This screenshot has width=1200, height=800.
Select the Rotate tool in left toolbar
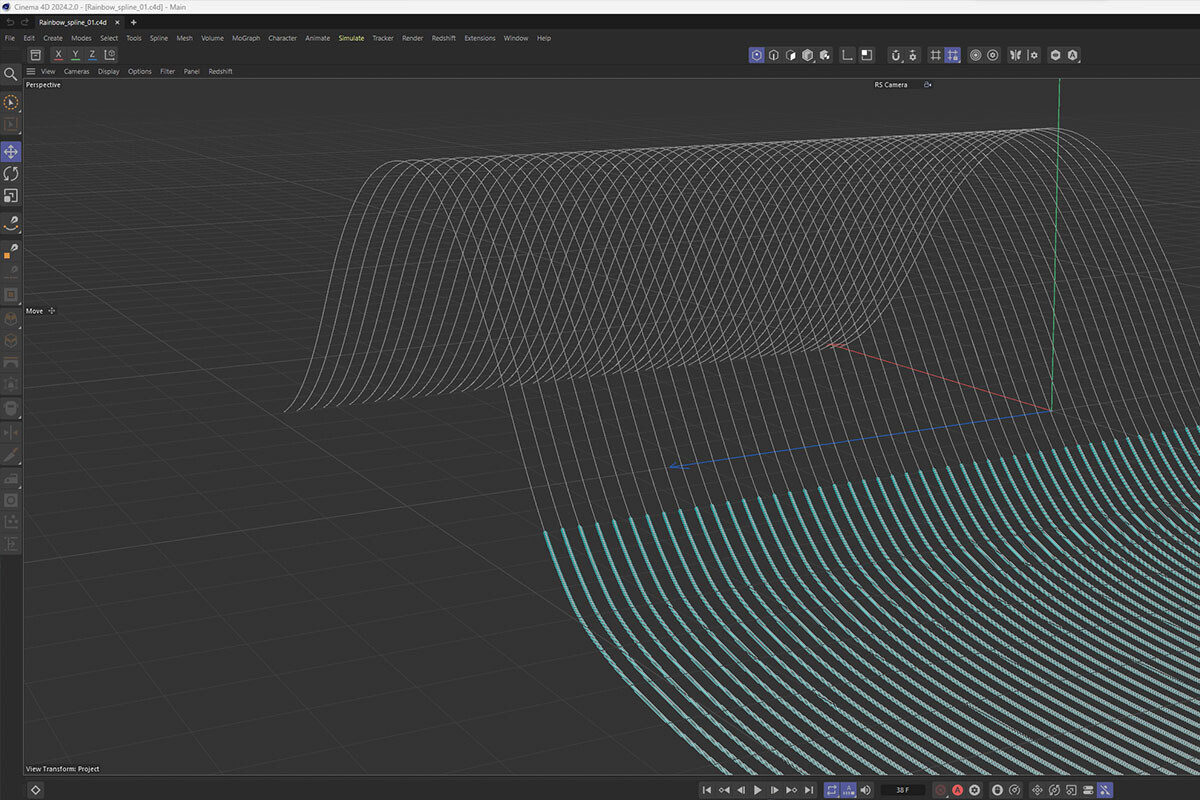click(x=11, y=174)
